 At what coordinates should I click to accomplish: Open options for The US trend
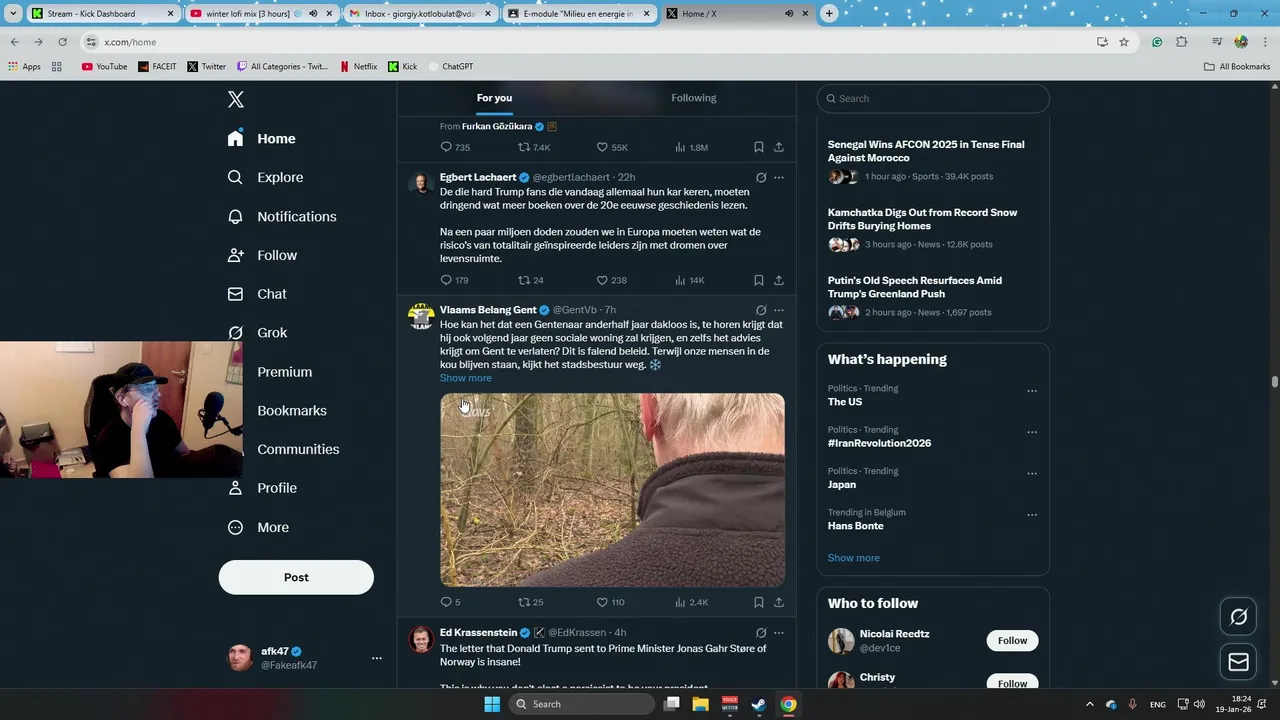click(x=1032, y=391)
